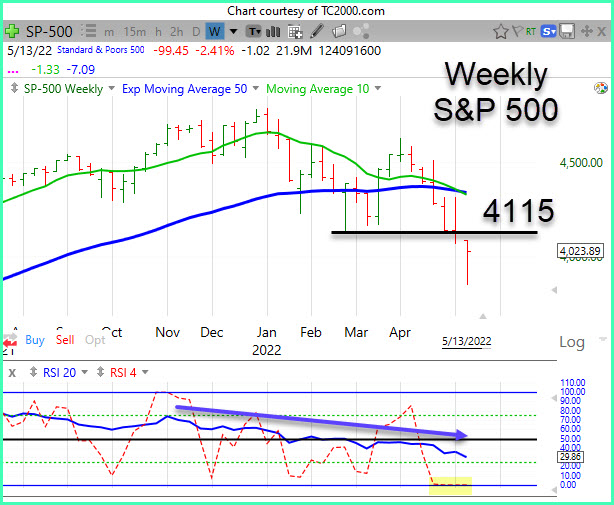This screenshot has height=505, width=614.
Task: Toggle the Log scale label
Action: [x=572, y=342]
